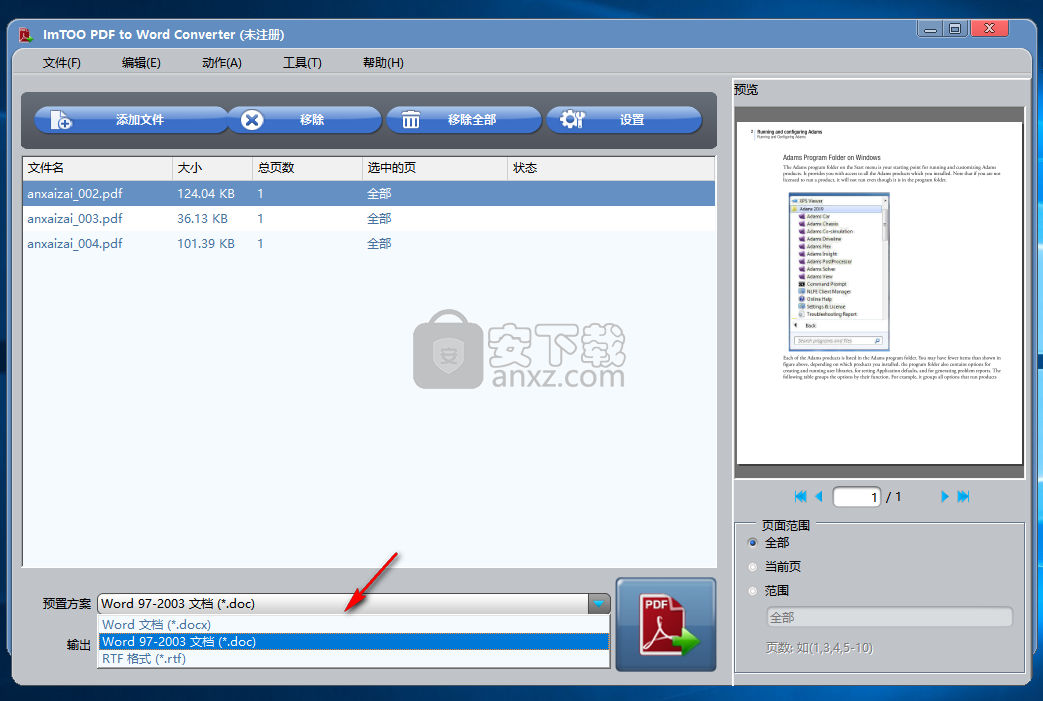This screenshot has height=701, width=1043.
Task: Choose Word 97-2003 文档 (*.doc) in the dropdown list
Action: [x=354, y=641]
